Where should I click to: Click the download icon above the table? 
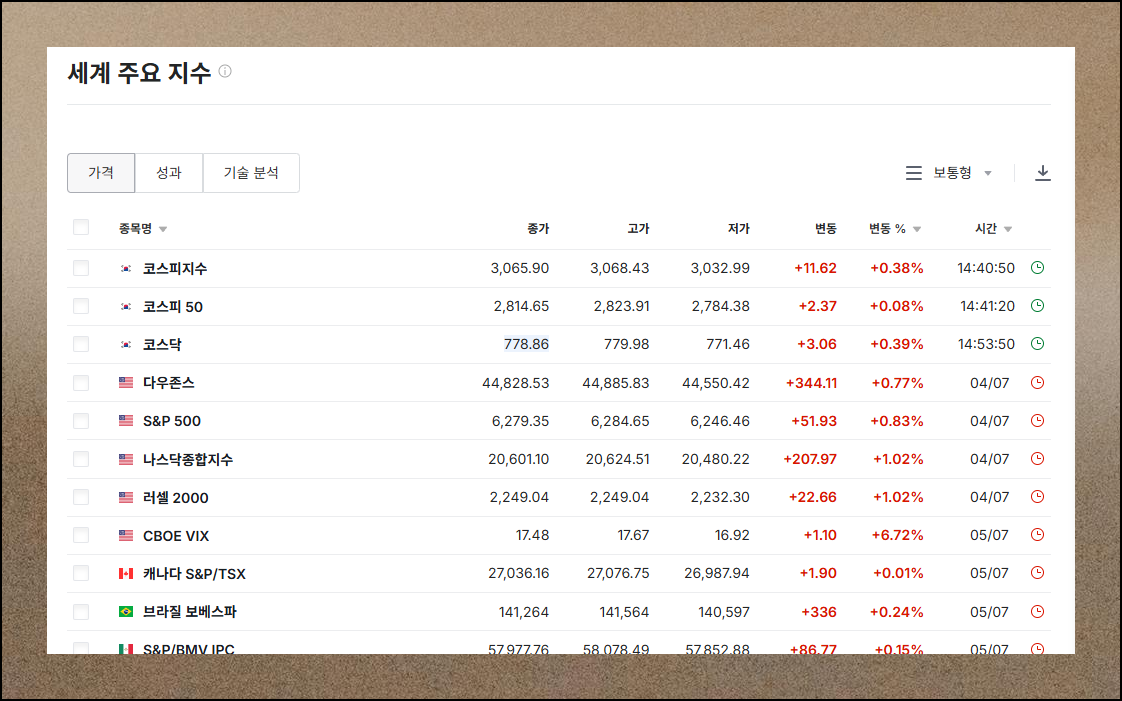(x=1043, y=172)
